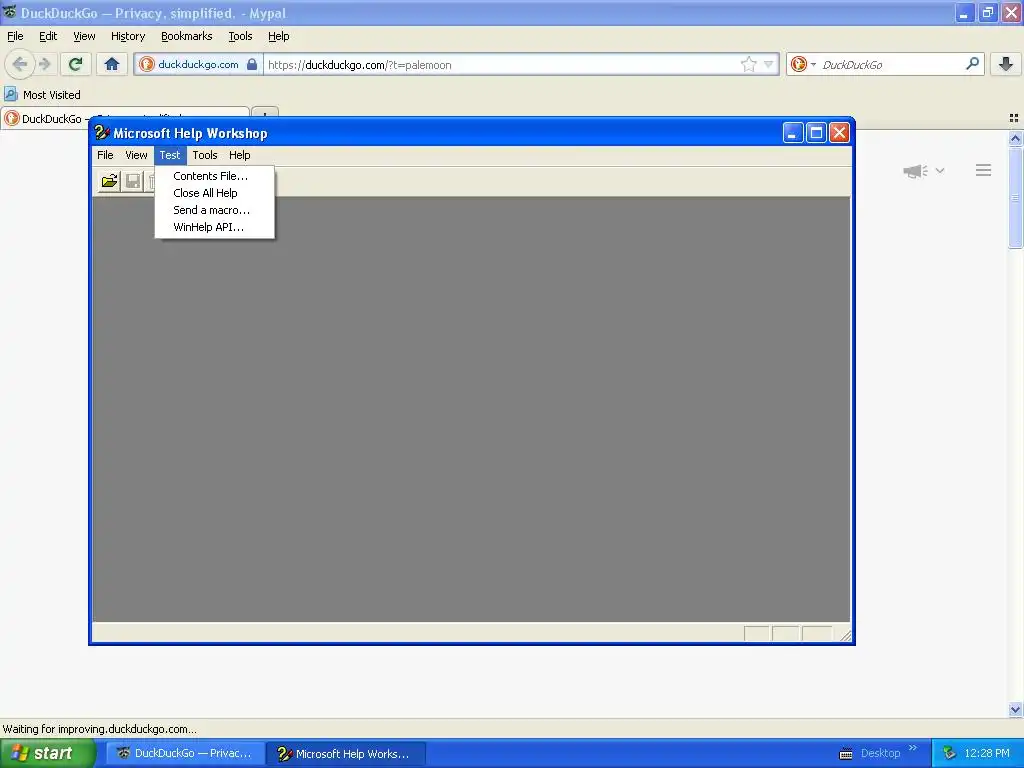Collapse the highlighted Test menu
1024x768 pixels.
click(170, 155)
